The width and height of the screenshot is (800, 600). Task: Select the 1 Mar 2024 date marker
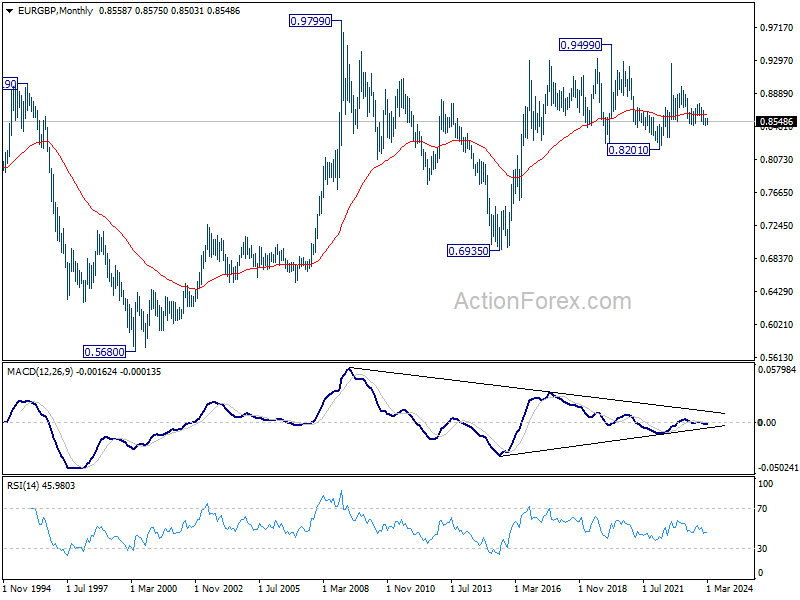[x=730, y=588]
